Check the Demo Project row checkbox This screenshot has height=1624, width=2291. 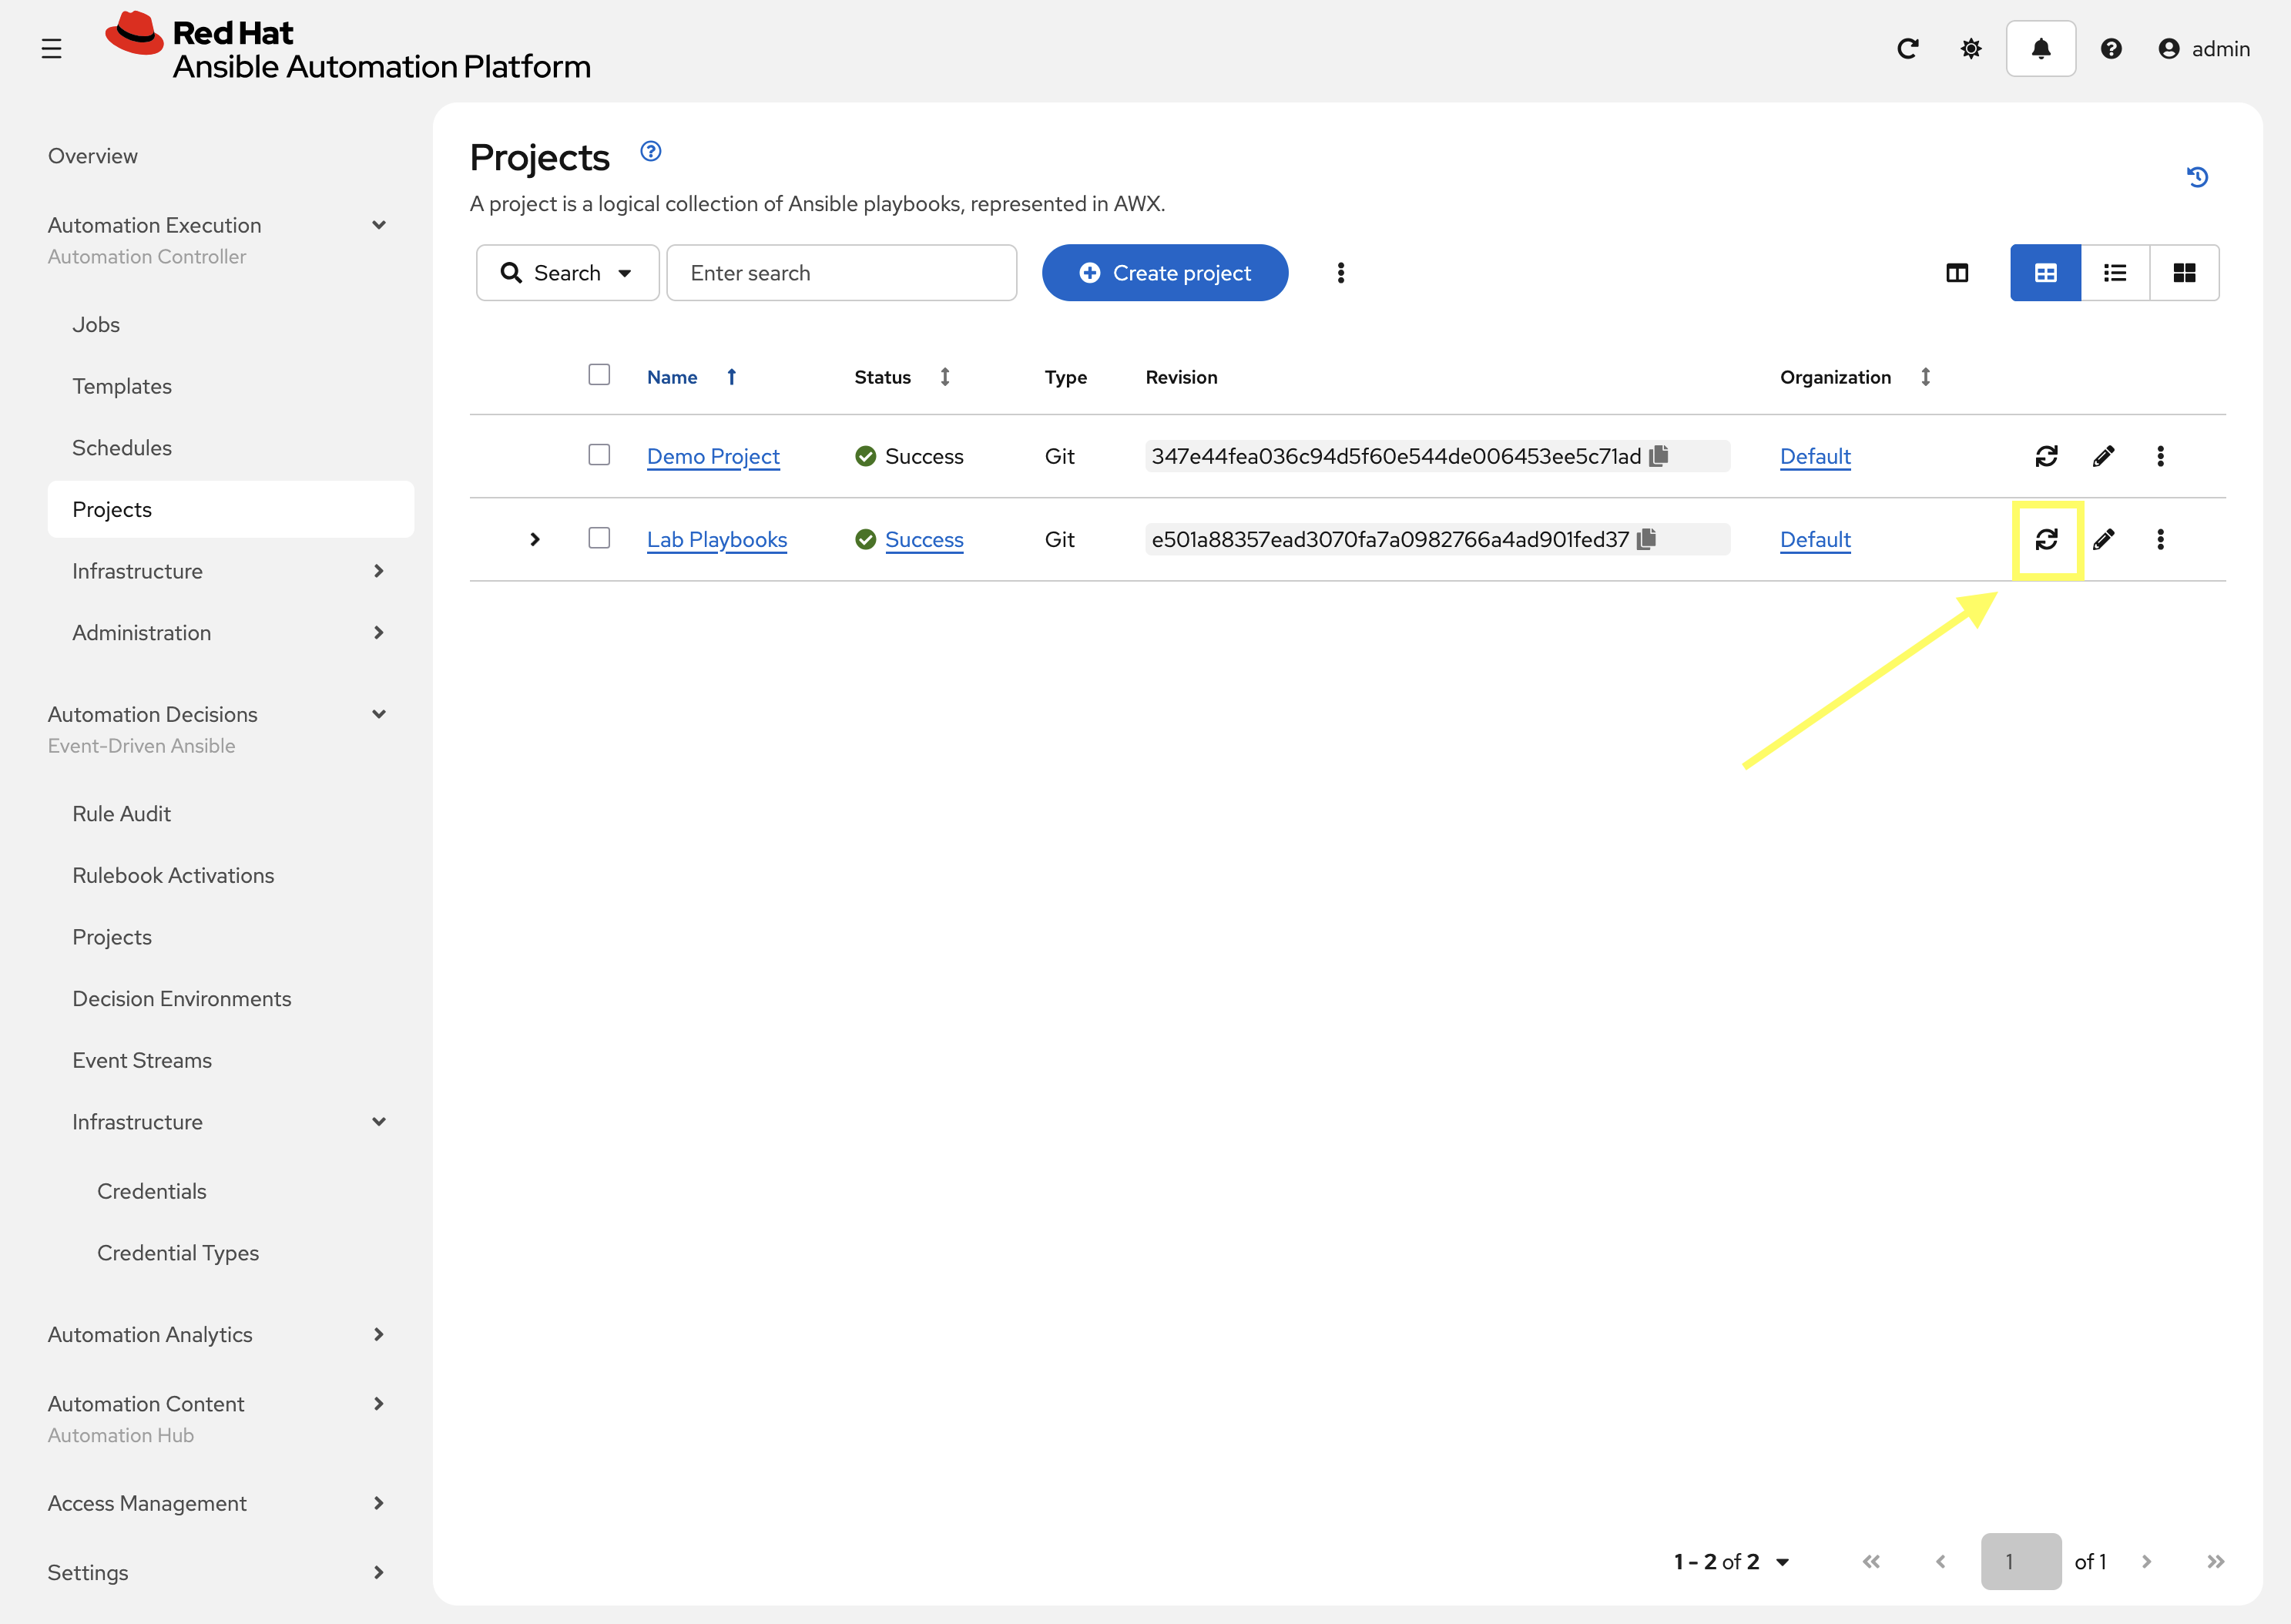[x=599, y=455]
